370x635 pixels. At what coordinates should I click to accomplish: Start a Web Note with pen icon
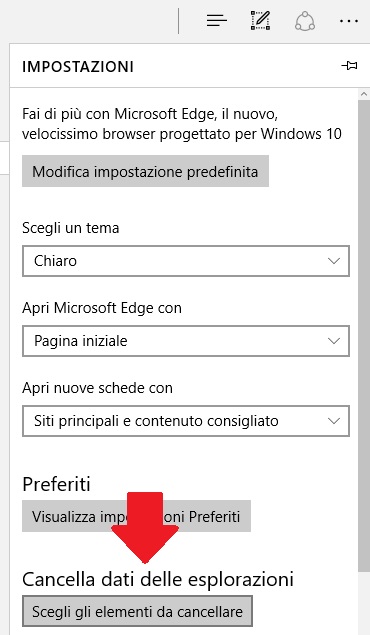click(x=260, y=20)
